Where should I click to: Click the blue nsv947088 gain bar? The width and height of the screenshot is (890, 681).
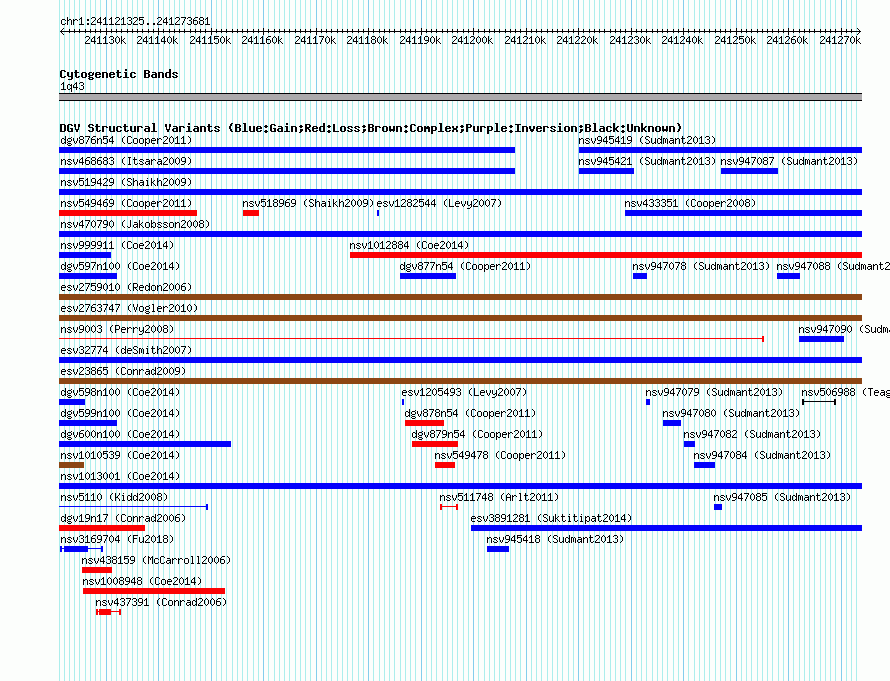tap(788, 276)
